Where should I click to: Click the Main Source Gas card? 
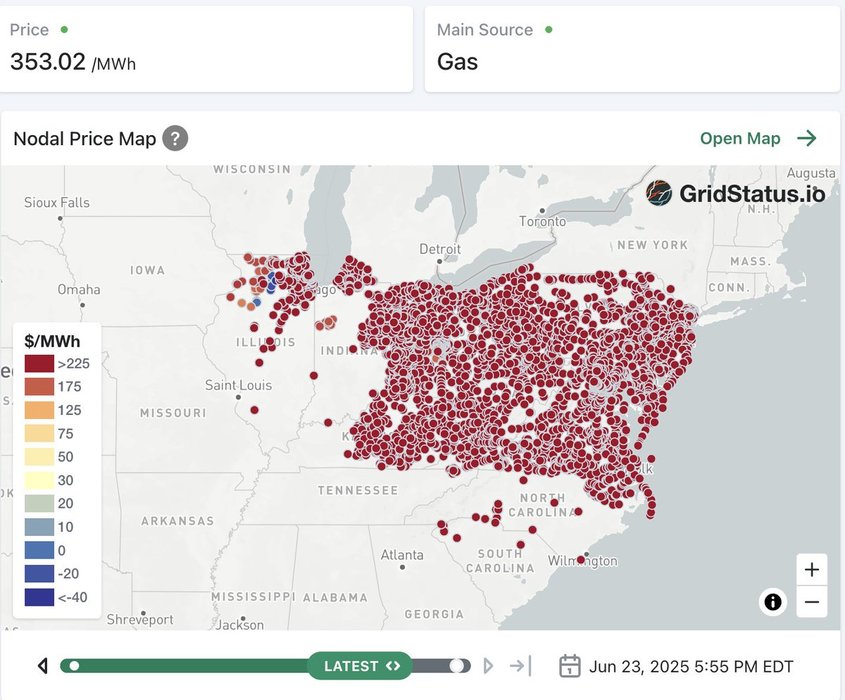pyautogui.click(x=632, y=49)
